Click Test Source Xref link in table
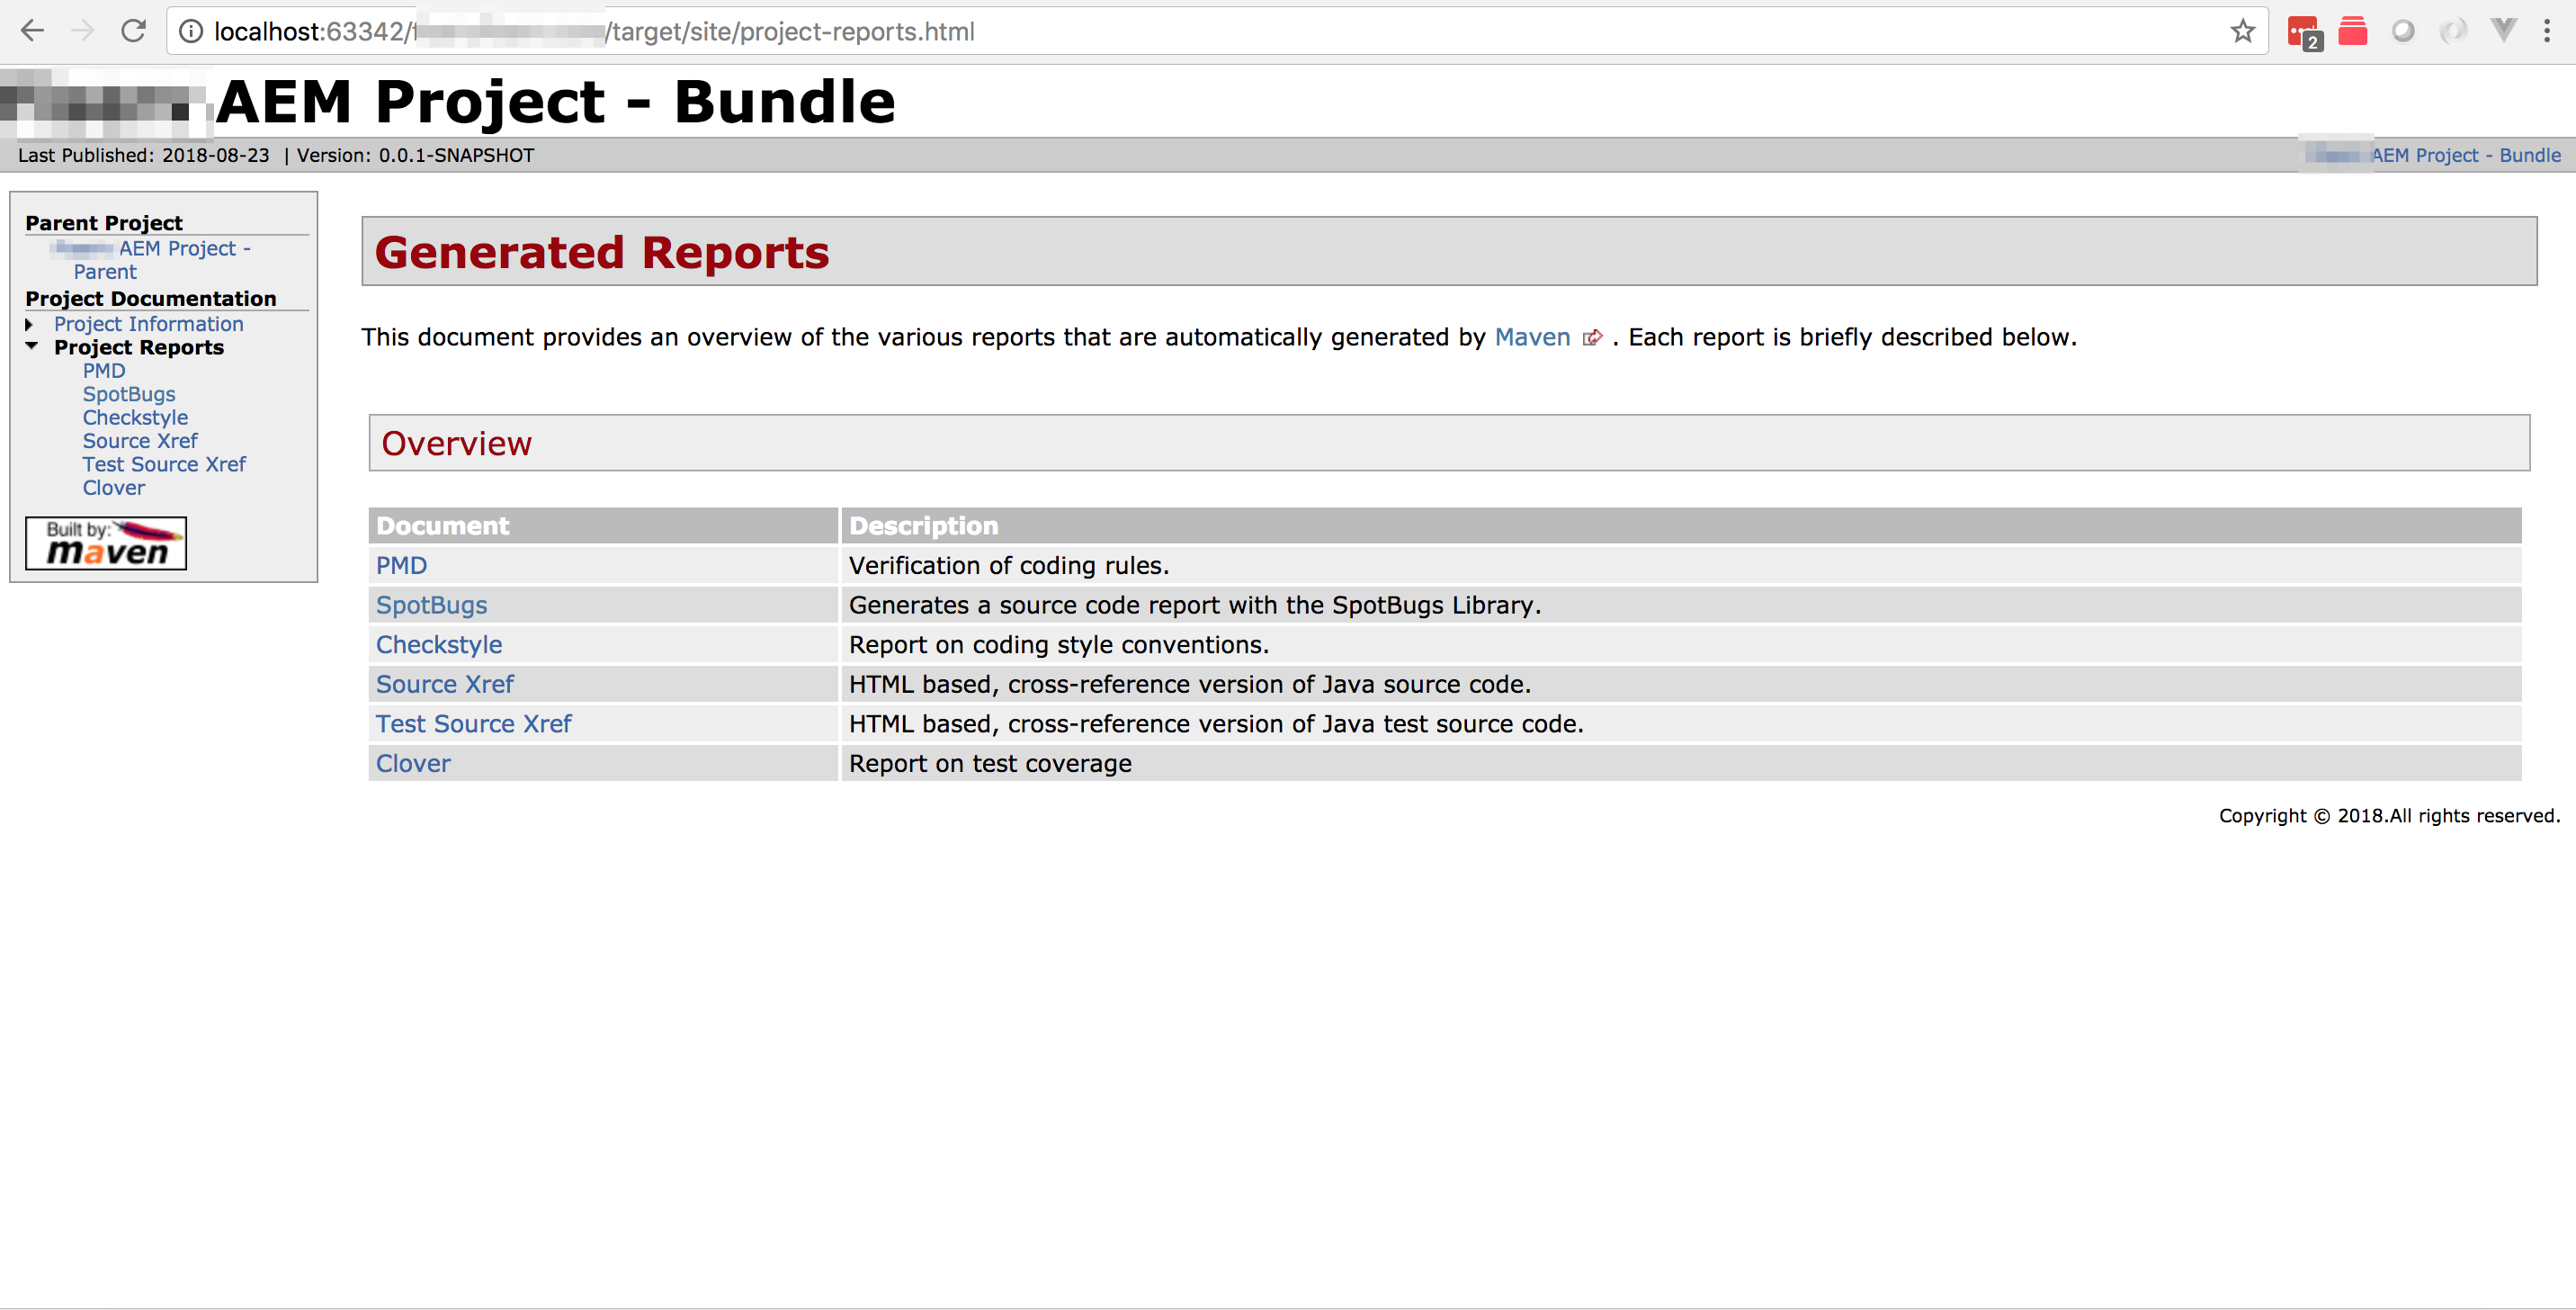Screen dimensions: 2576x1310 [x=474, y=724]
